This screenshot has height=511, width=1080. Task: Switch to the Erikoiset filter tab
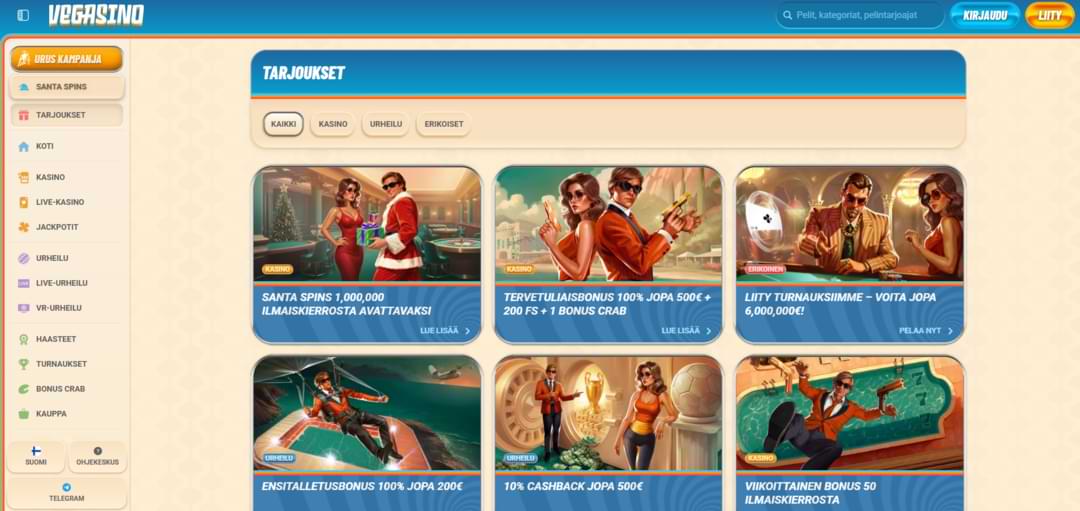point(443,124)
